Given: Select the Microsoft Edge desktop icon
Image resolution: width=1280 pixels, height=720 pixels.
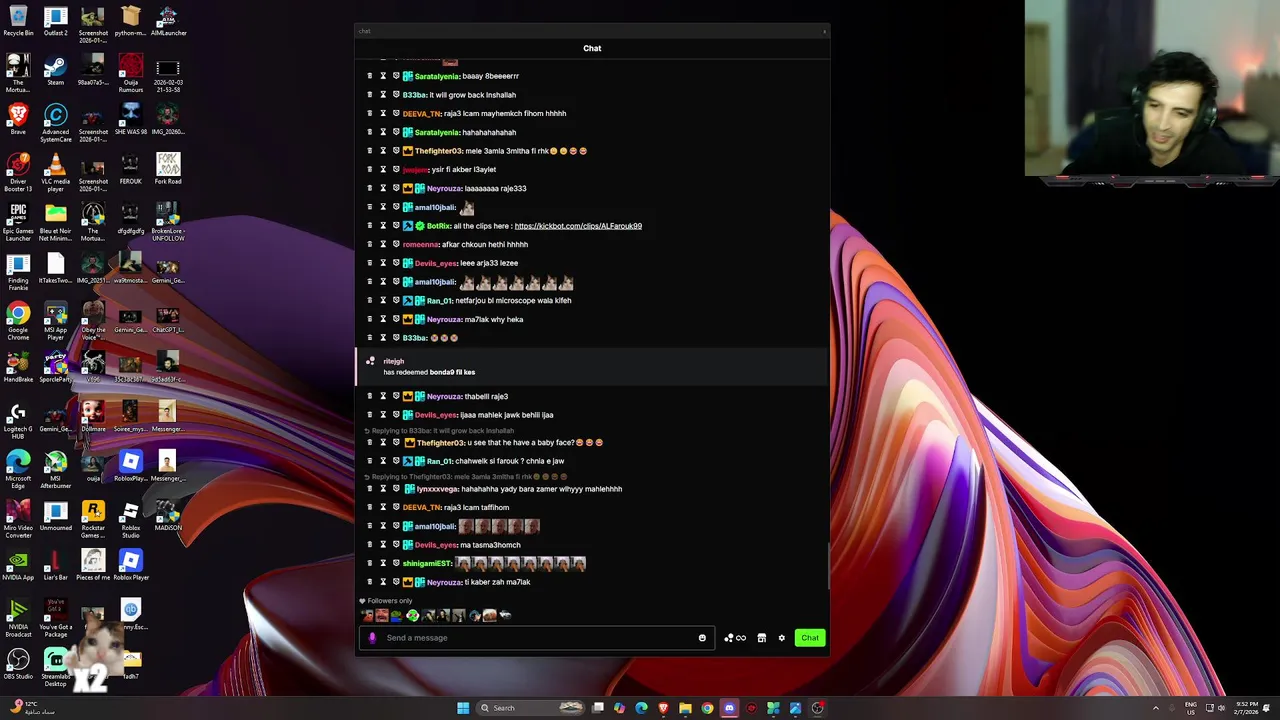Looking at the screenshot, I should click(x=18, y=469).
